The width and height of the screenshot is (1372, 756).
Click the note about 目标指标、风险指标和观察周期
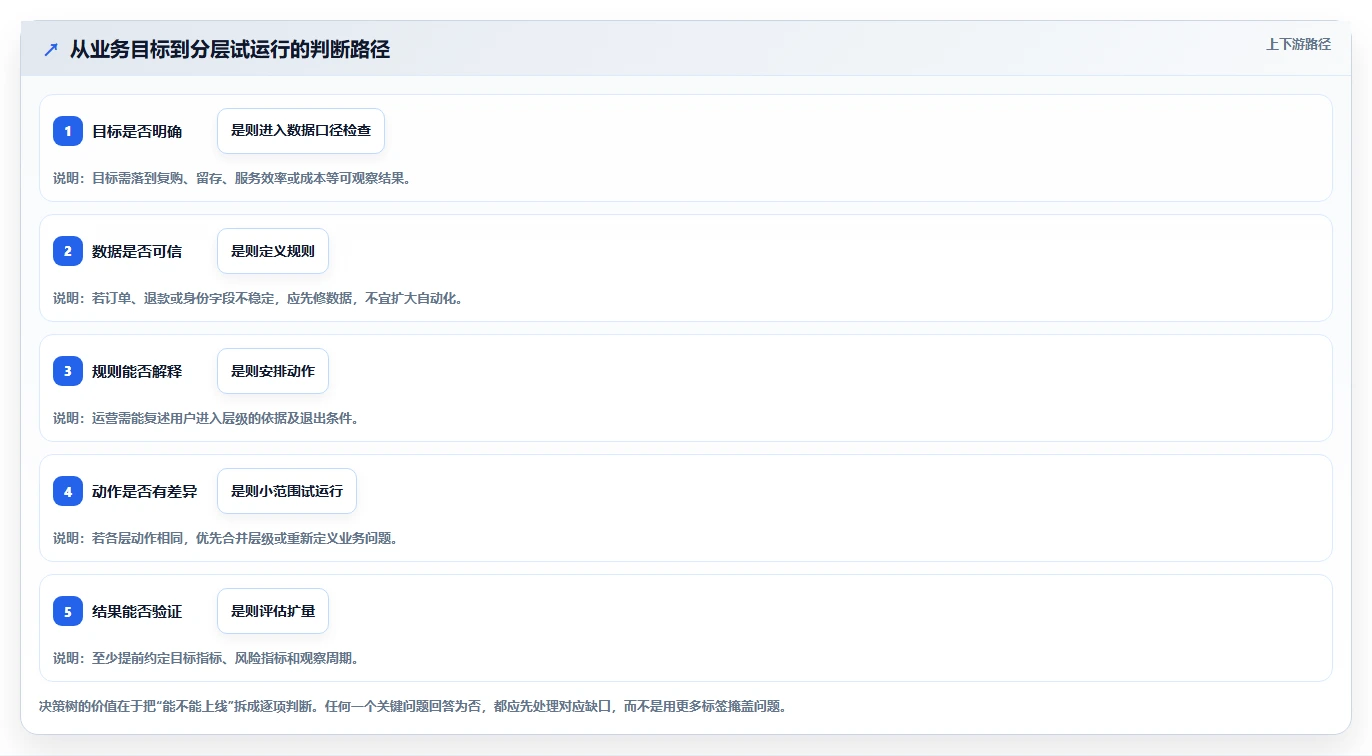coord(206,658)
